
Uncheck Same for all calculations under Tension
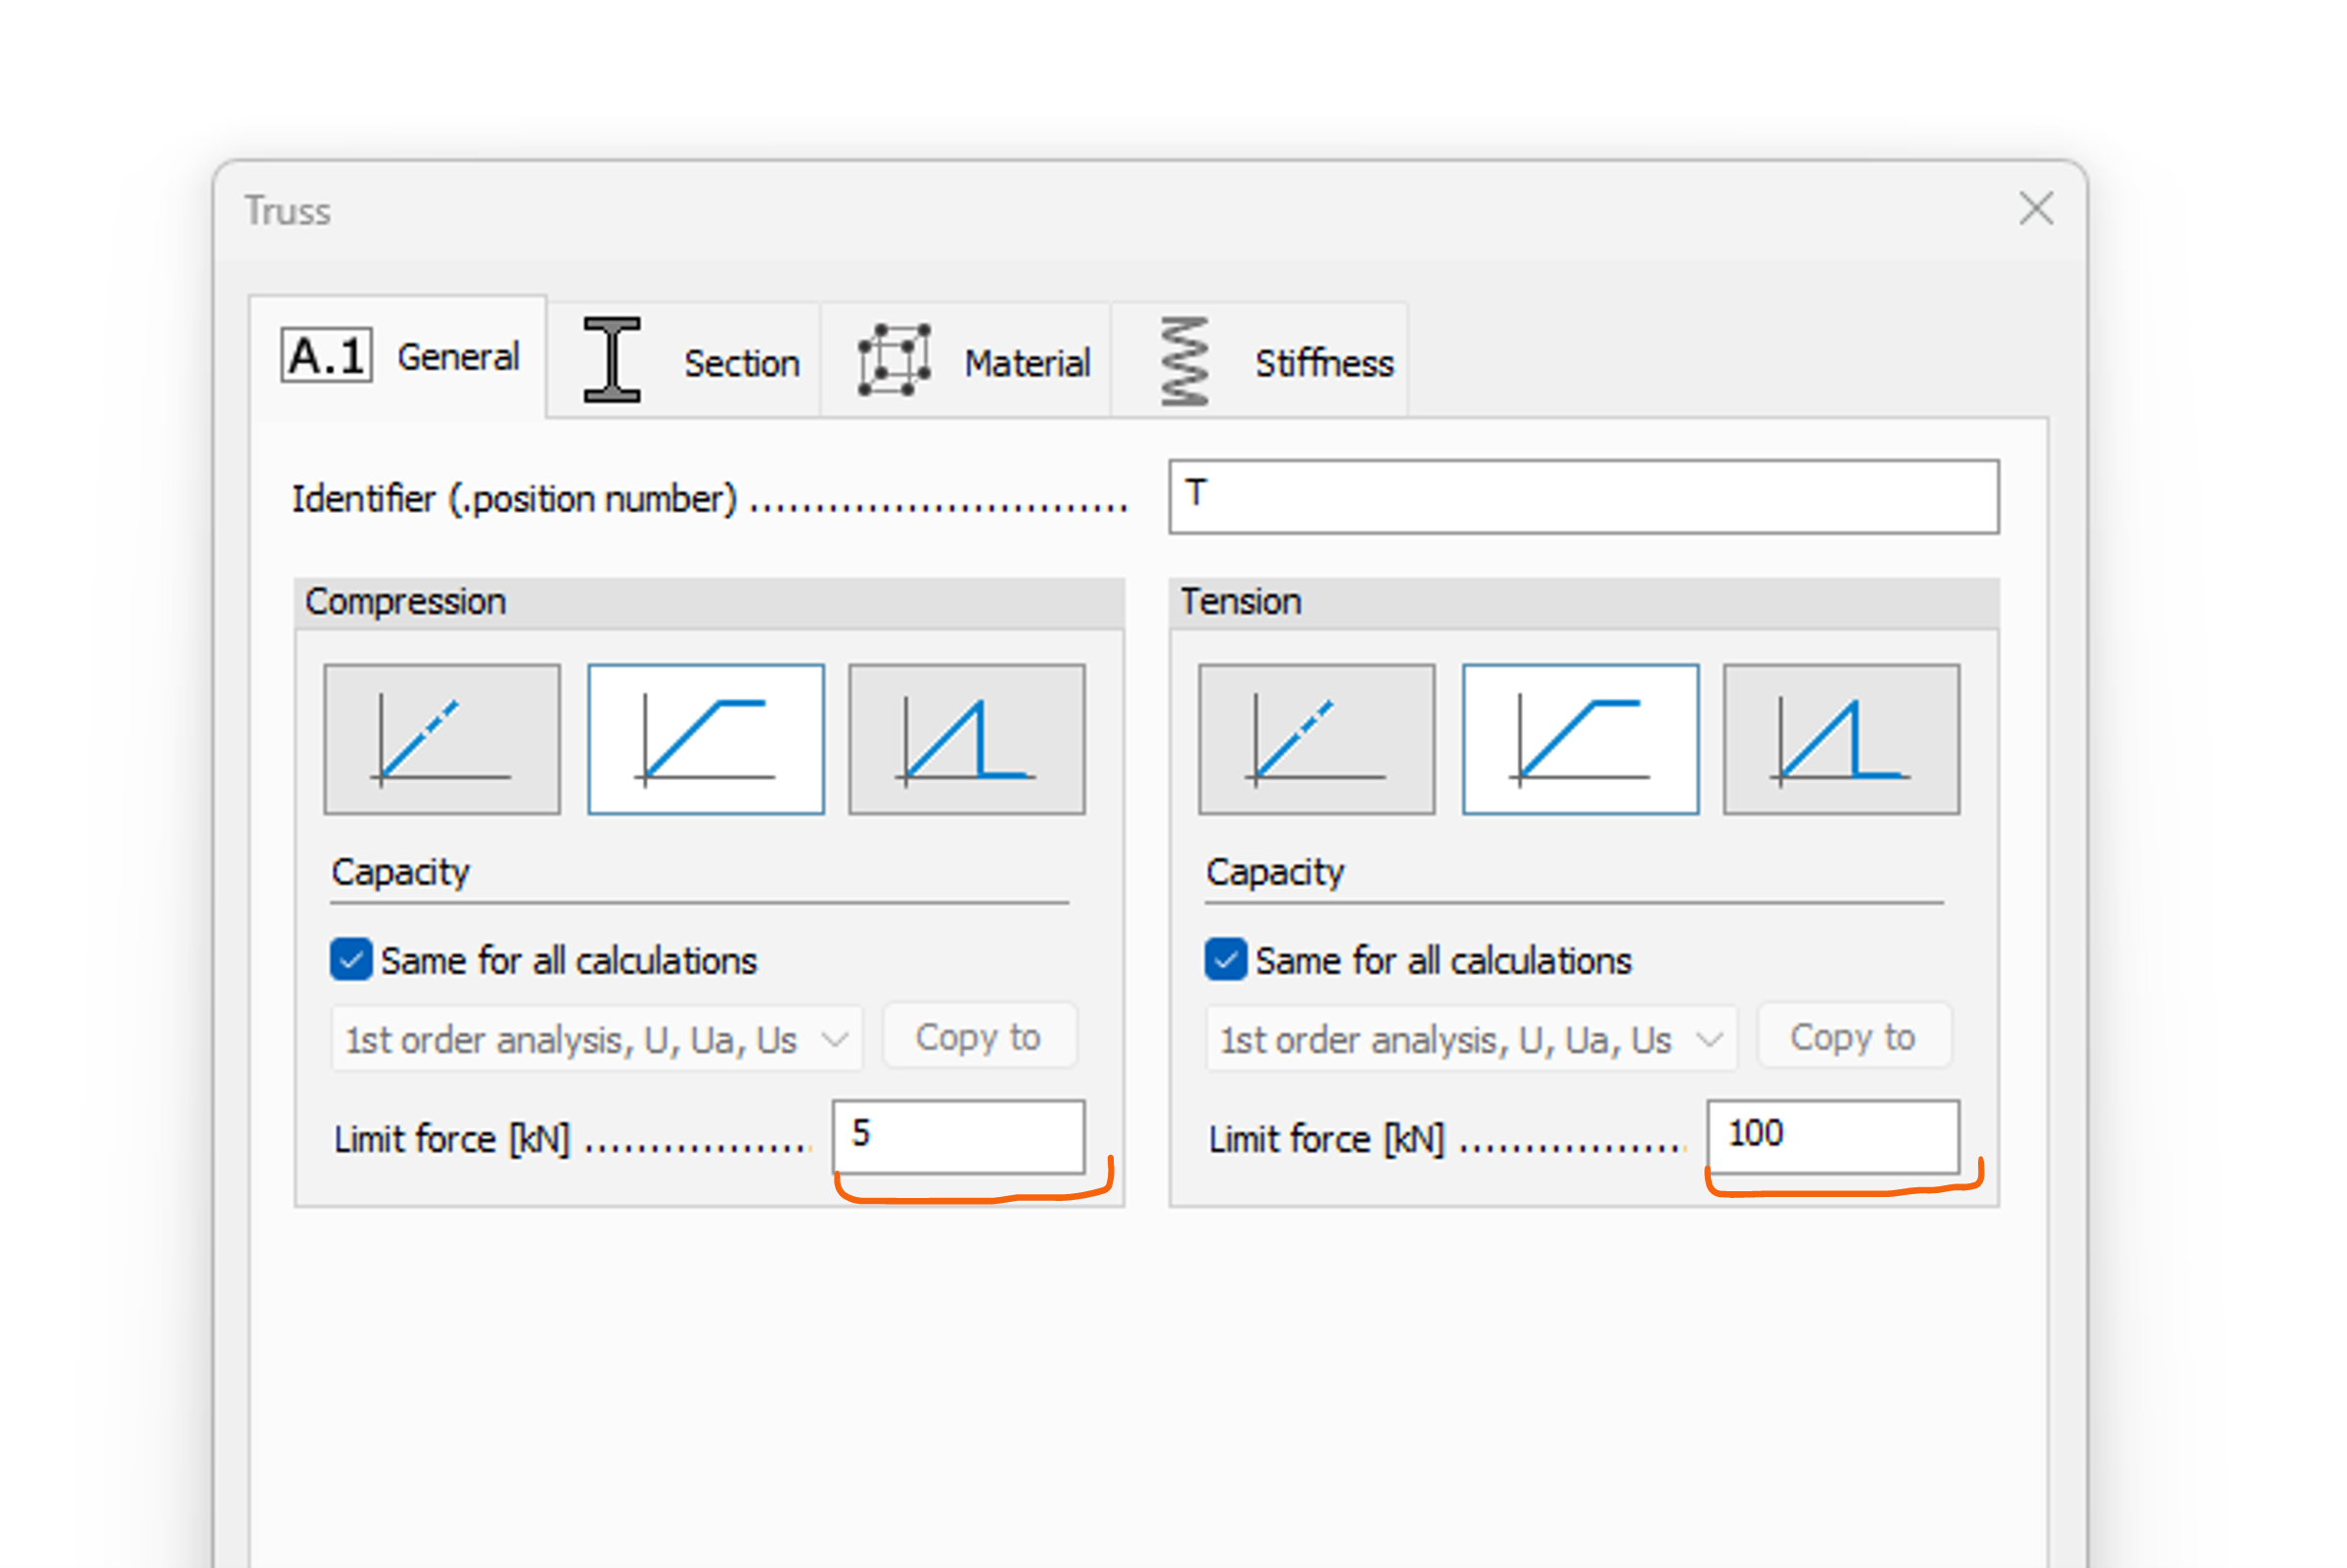[x=1225, y=960]
